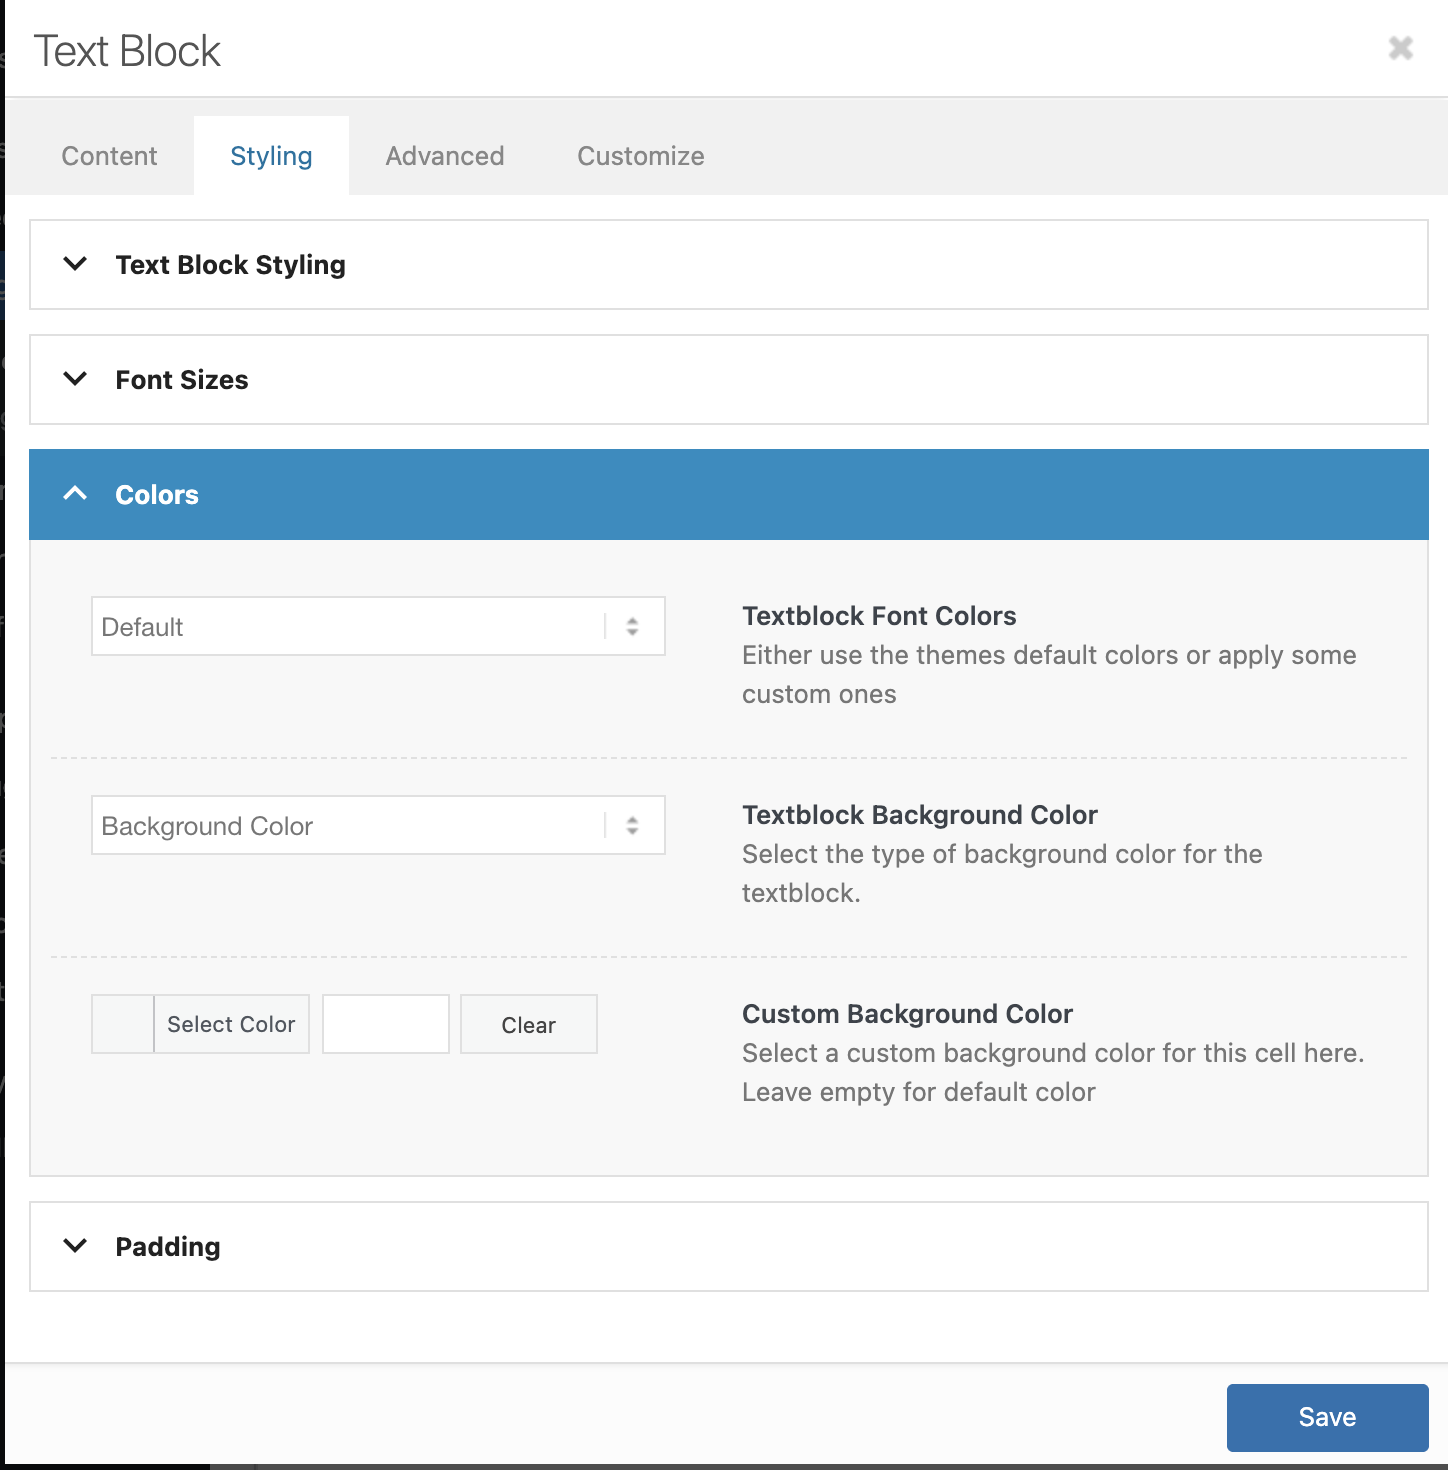Image resolution: width=1448 pixels, height=1470 pixels.
Task: Click the Font Sizes chevron icon
Action: tap(75, 379)
